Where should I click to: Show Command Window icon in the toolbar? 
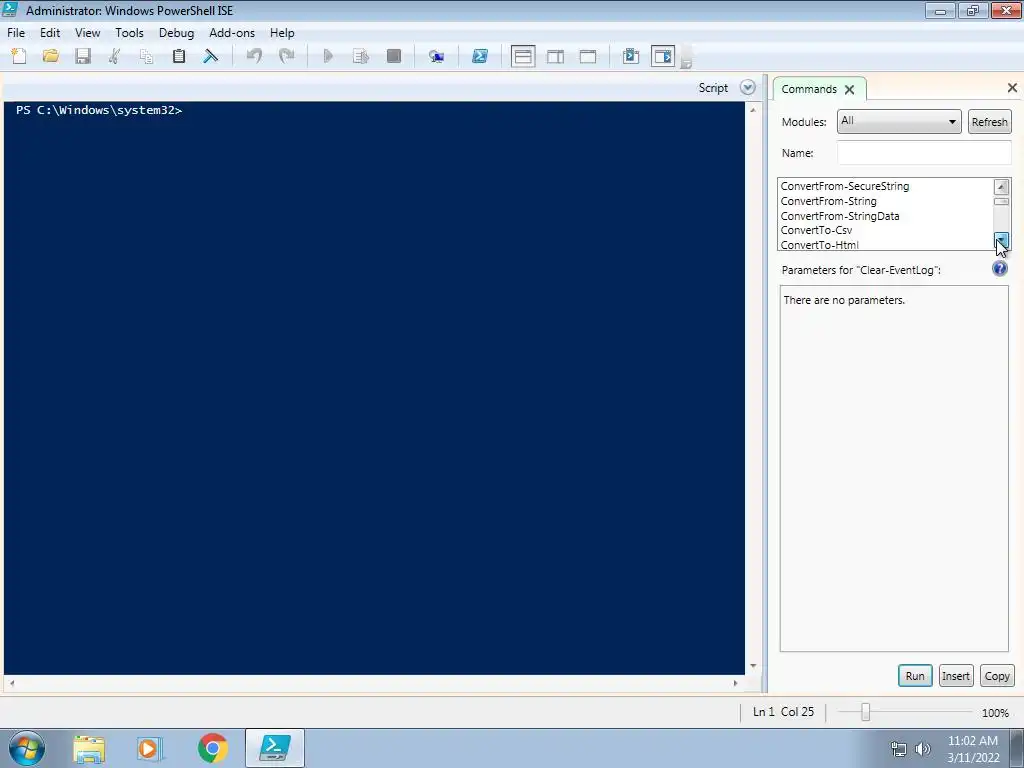pos(631,56)
